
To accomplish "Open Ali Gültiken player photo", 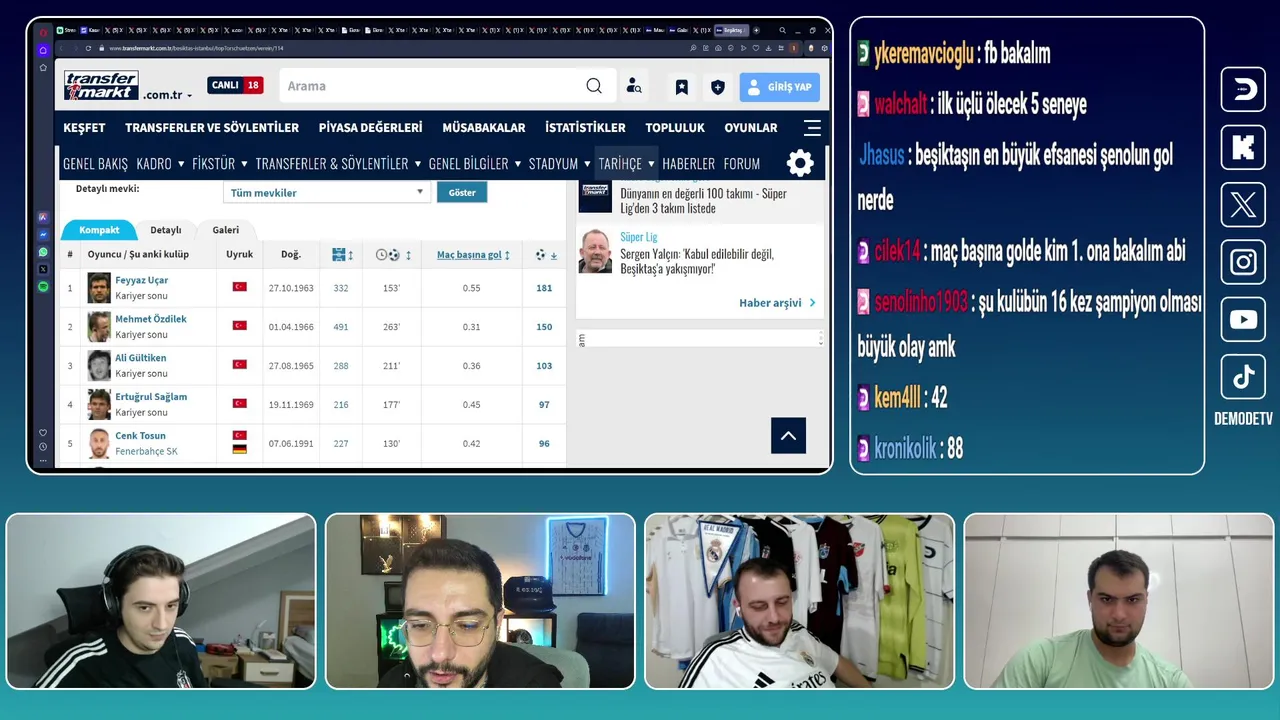I will (99, 366).
